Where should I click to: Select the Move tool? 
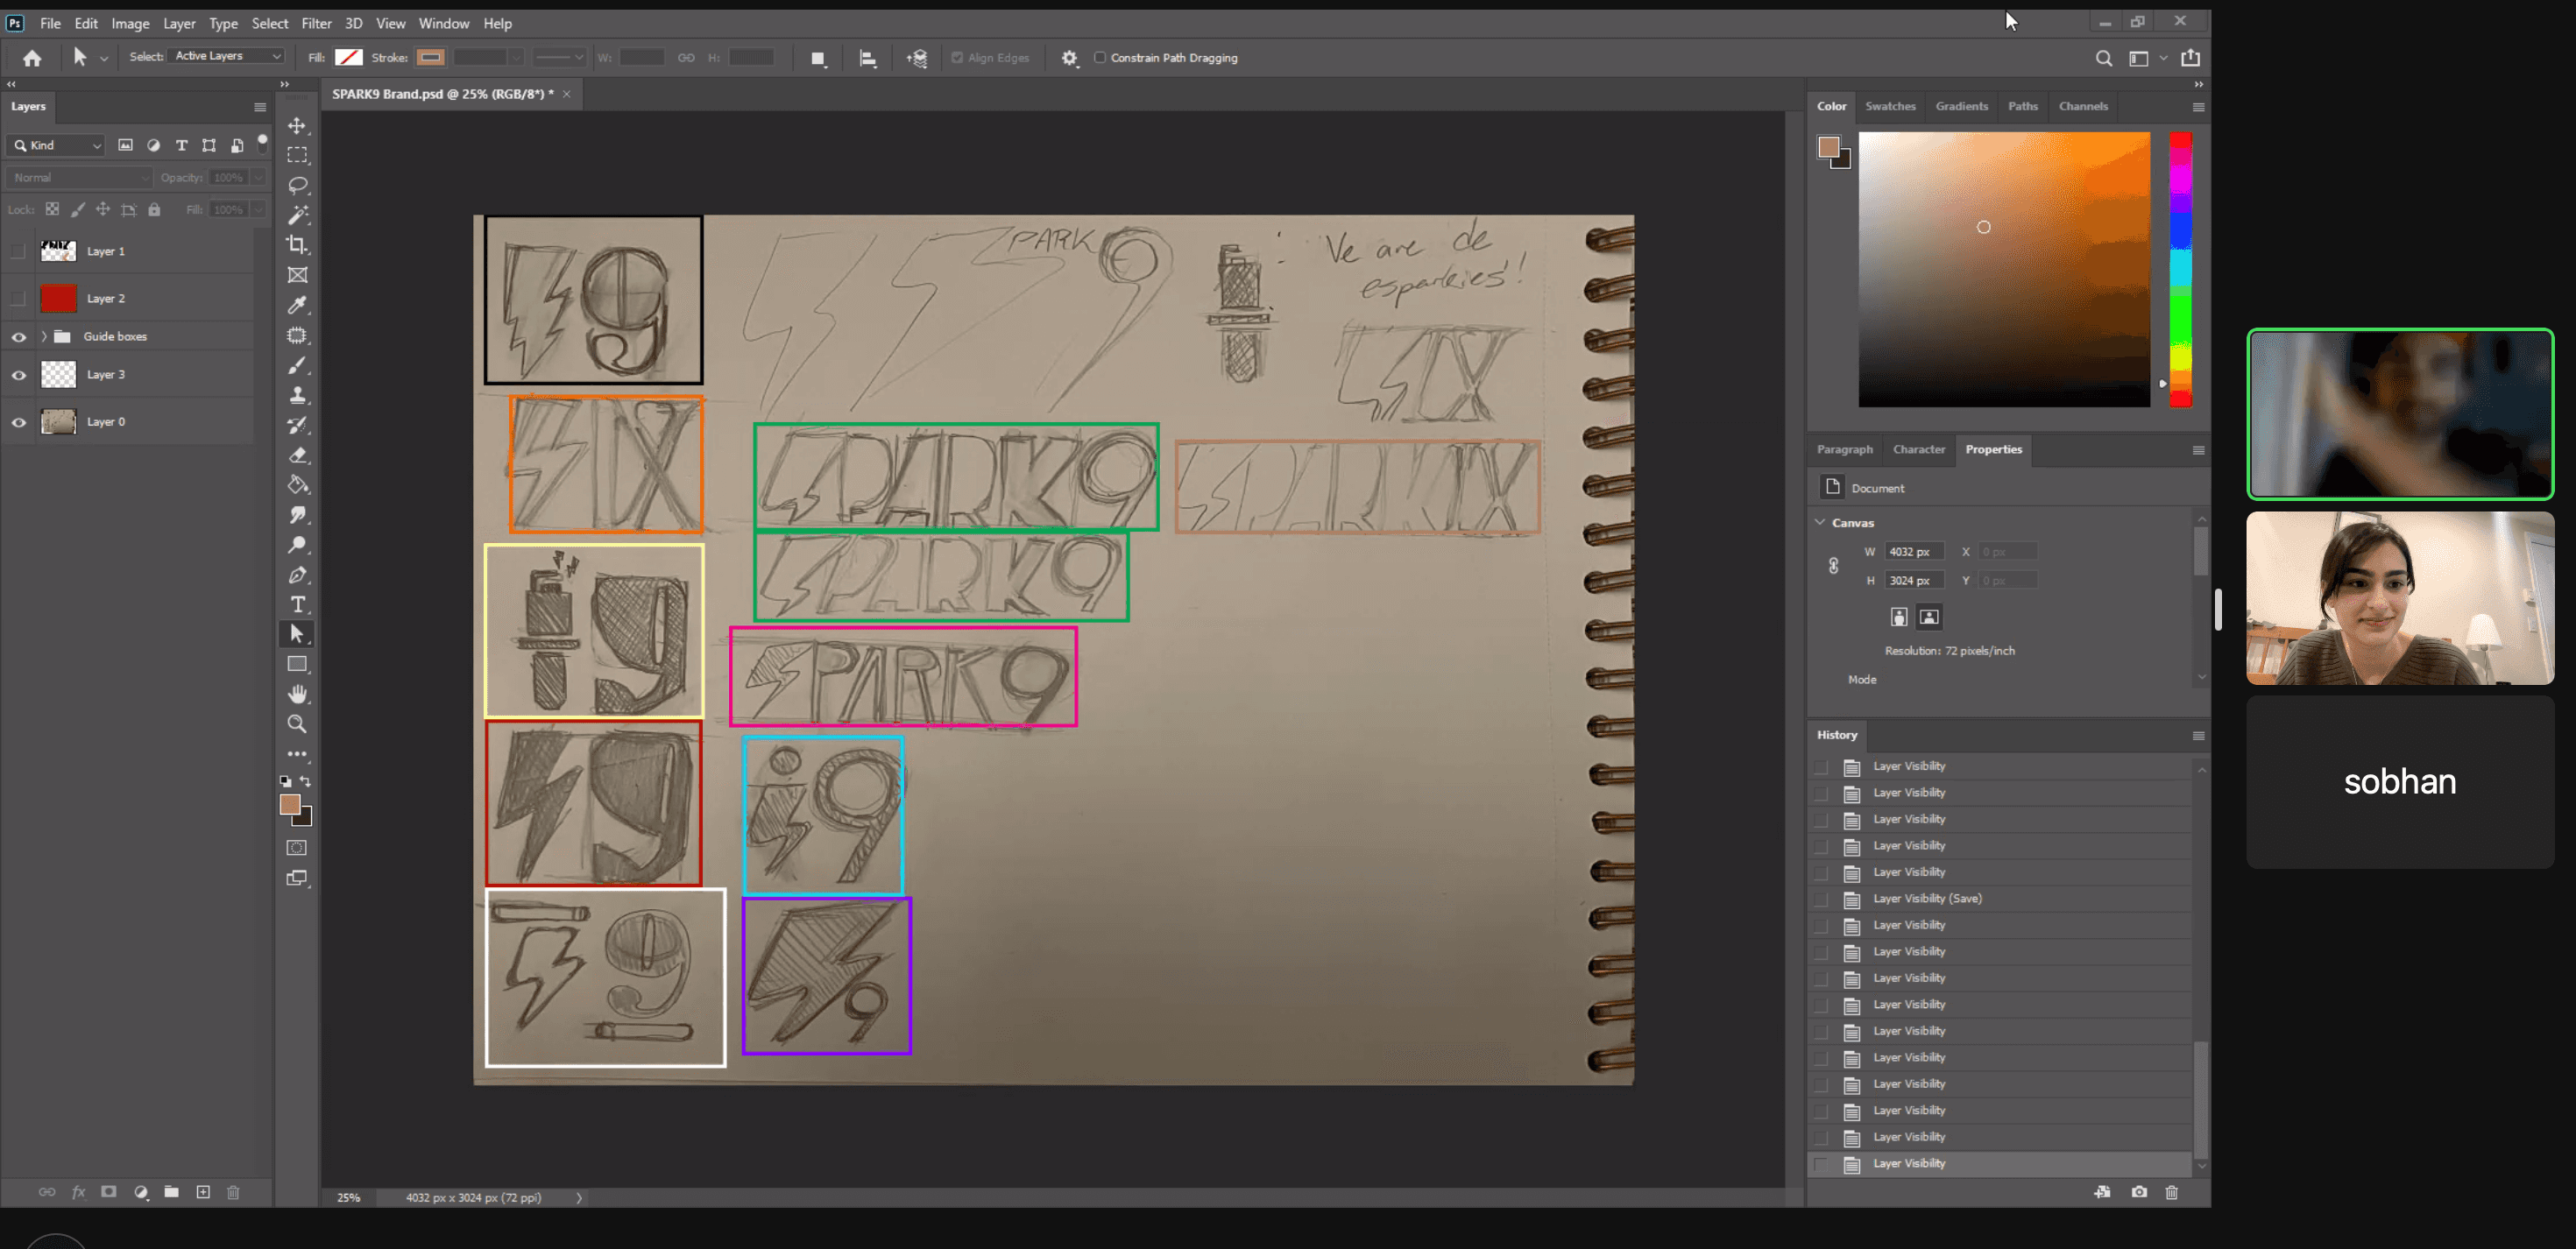[297, 126]
